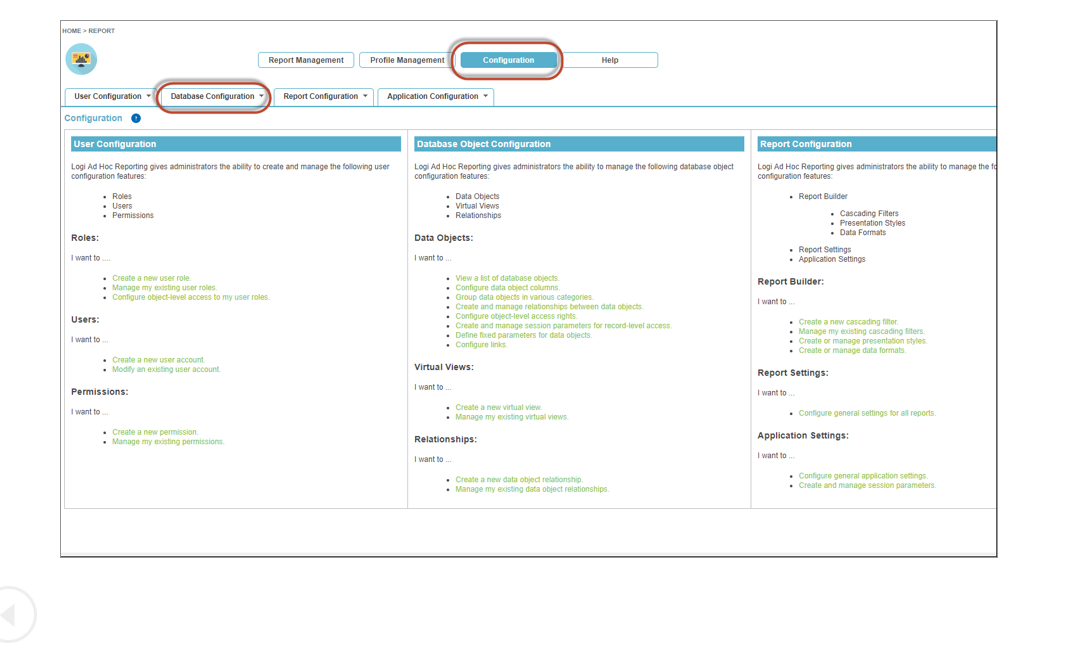
Task: Open 'View a list of database objects'
Action: click(507, 278)
